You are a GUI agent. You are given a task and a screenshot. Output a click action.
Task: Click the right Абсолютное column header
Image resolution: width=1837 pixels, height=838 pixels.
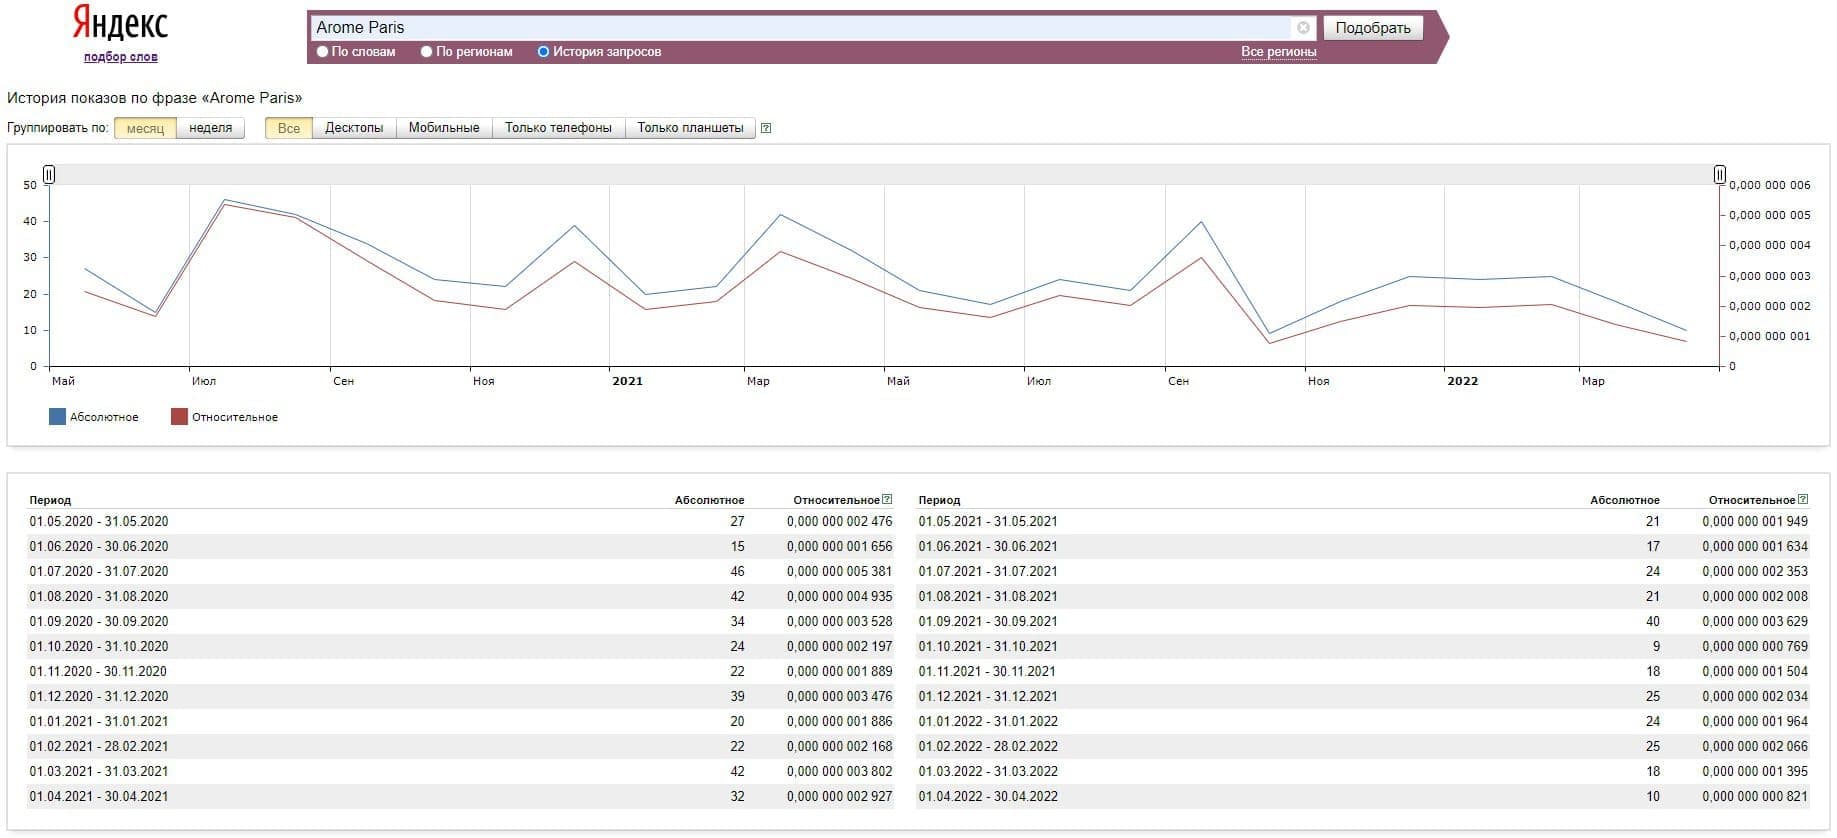[1625, 500]
